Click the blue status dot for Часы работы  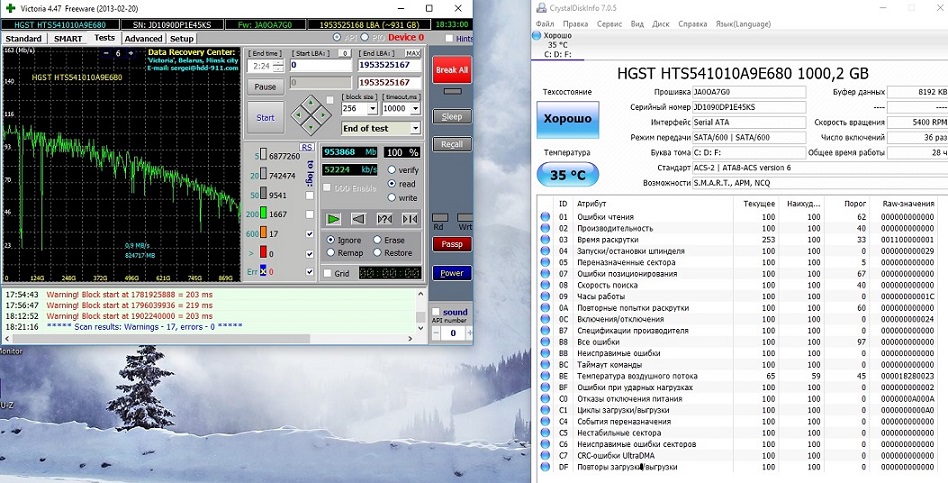pyautogui.click(x=545, y=296)
